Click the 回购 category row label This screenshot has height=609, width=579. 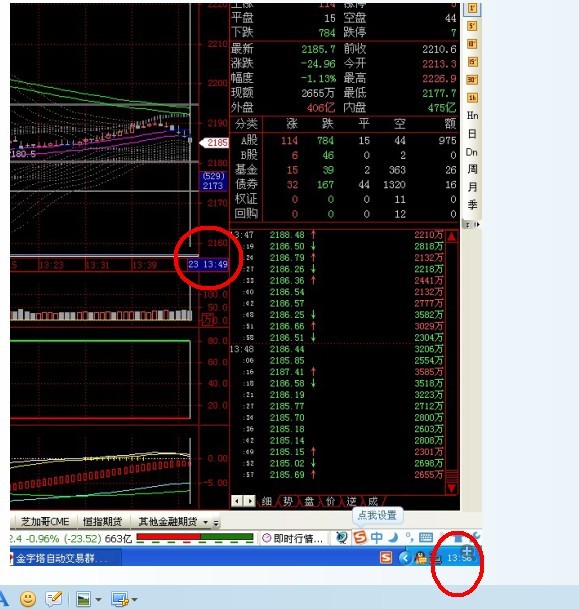coord(246,214)
